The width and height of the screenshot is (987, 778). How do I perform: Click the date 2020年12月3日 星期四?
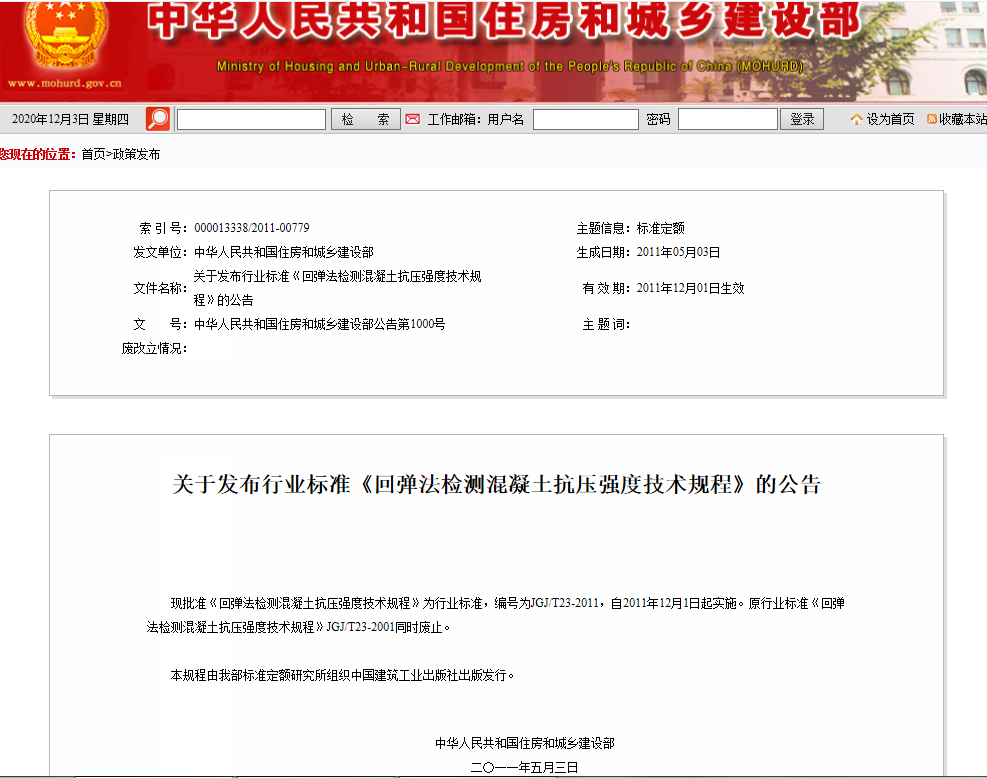pos(70,119)
